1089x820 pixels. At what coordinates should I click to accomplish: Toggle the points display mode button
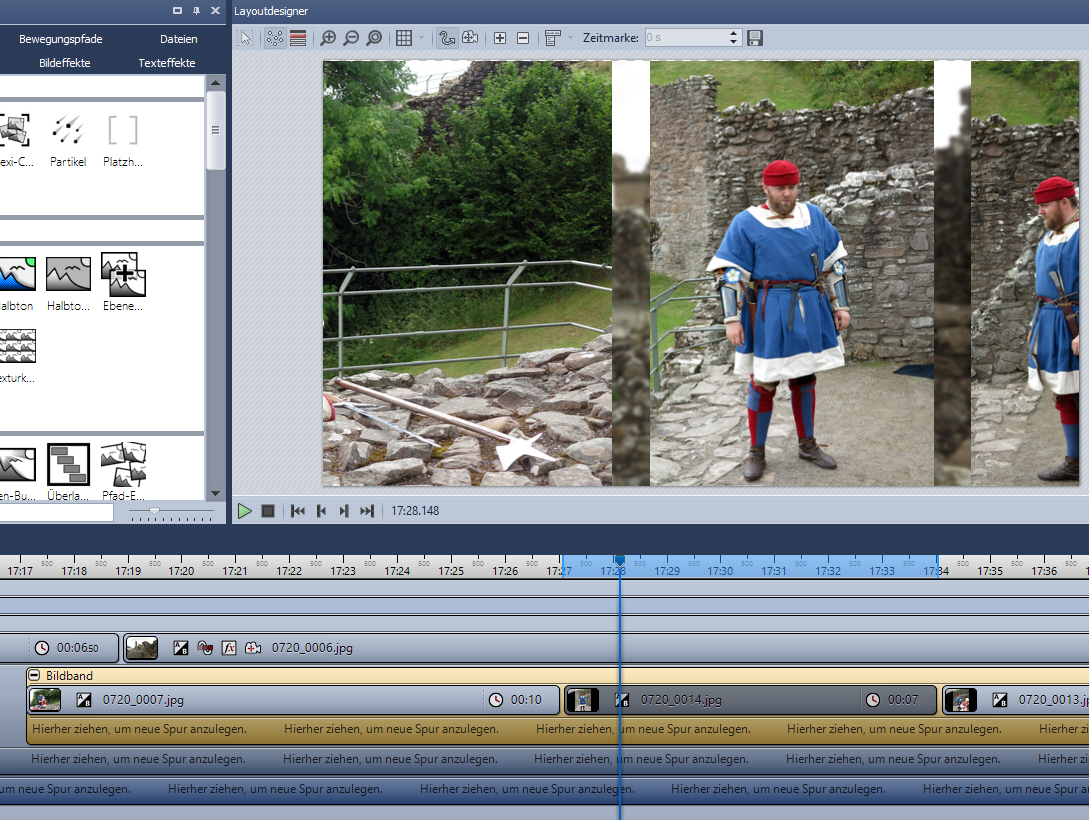point(274,38)
